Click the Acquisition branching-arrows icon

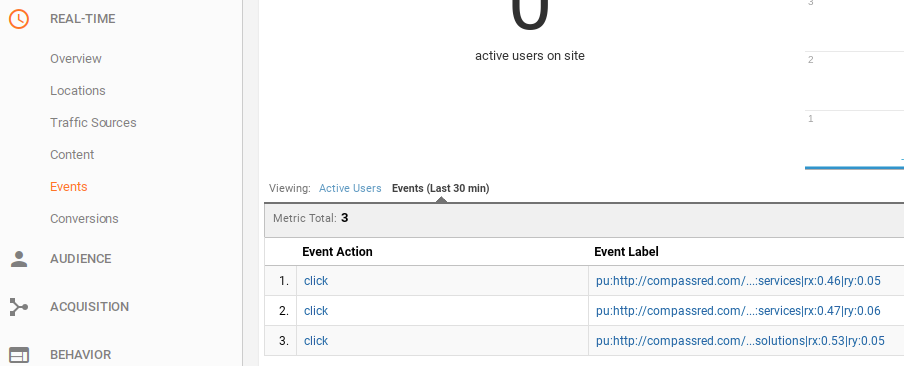(x=18, y=307)
